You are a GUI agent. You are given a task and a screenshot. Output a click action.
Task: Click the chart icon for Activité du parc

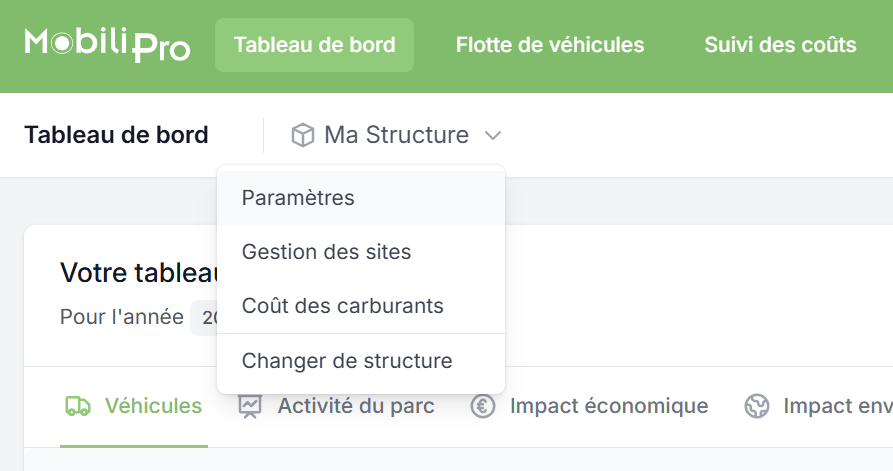(250, 406)
